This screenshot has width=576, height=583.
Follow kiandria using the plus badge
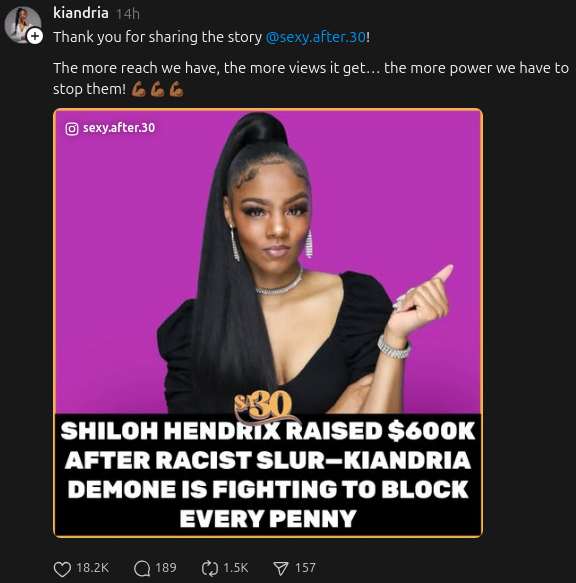[x=35, y=36]
